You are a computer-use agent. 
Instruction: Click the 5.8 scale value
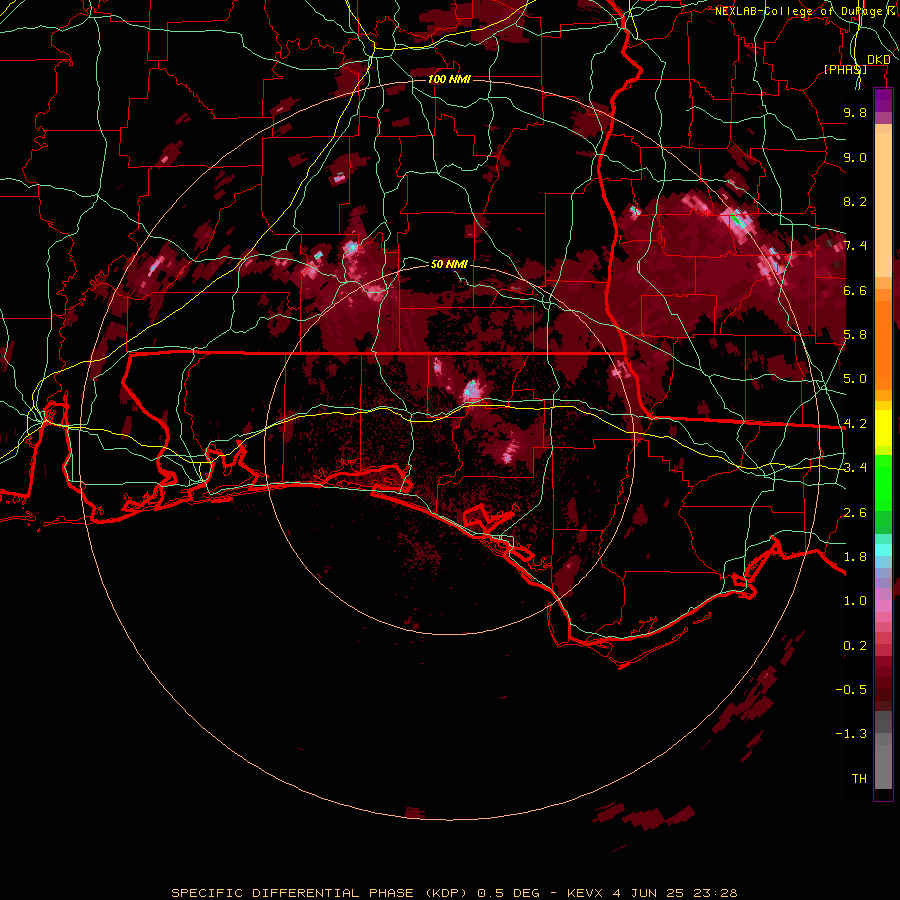(x=855, y=335)
